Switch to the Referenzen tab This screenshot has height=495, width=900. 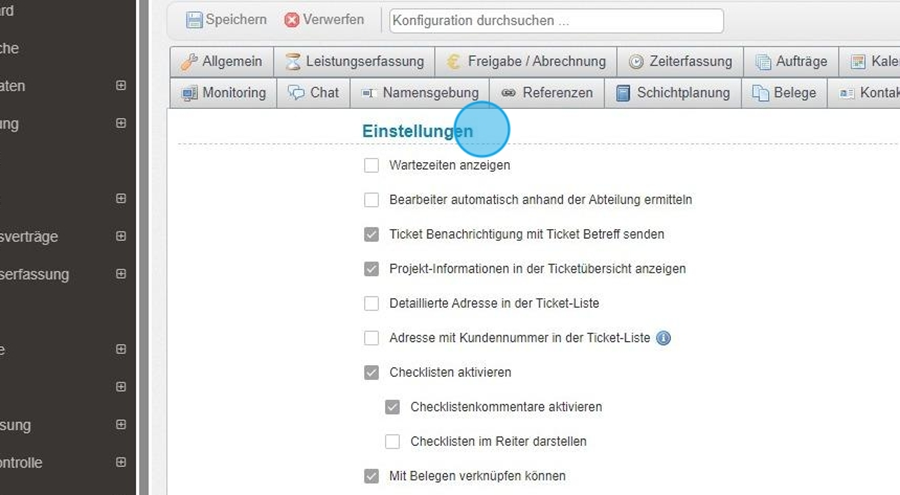click(547, 93)
